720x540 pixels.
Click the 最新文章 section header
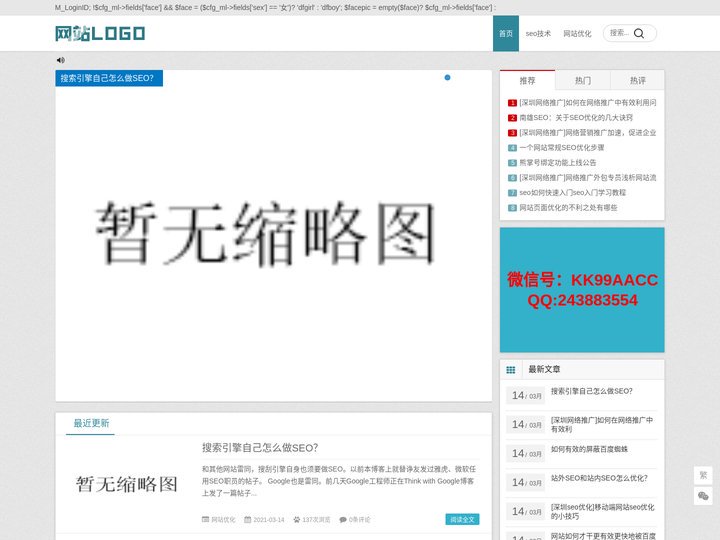544,369
